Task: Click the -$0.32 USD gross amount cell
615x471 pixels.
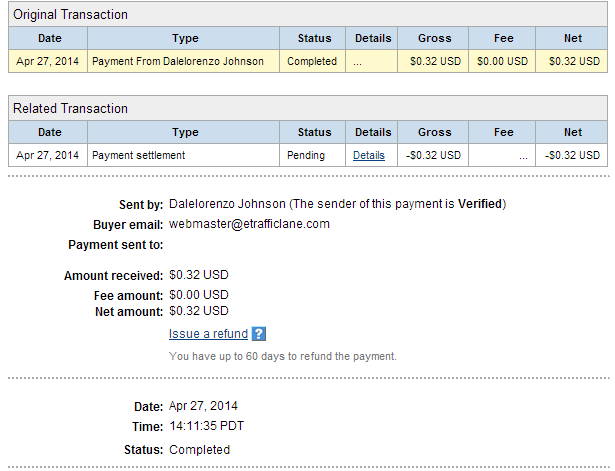Action: pyautogui.click(x=433, y=155)
